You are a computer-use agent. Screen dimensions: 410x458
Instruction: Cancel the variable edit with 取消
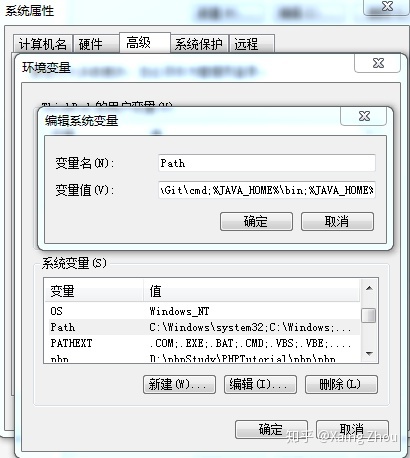337,221
